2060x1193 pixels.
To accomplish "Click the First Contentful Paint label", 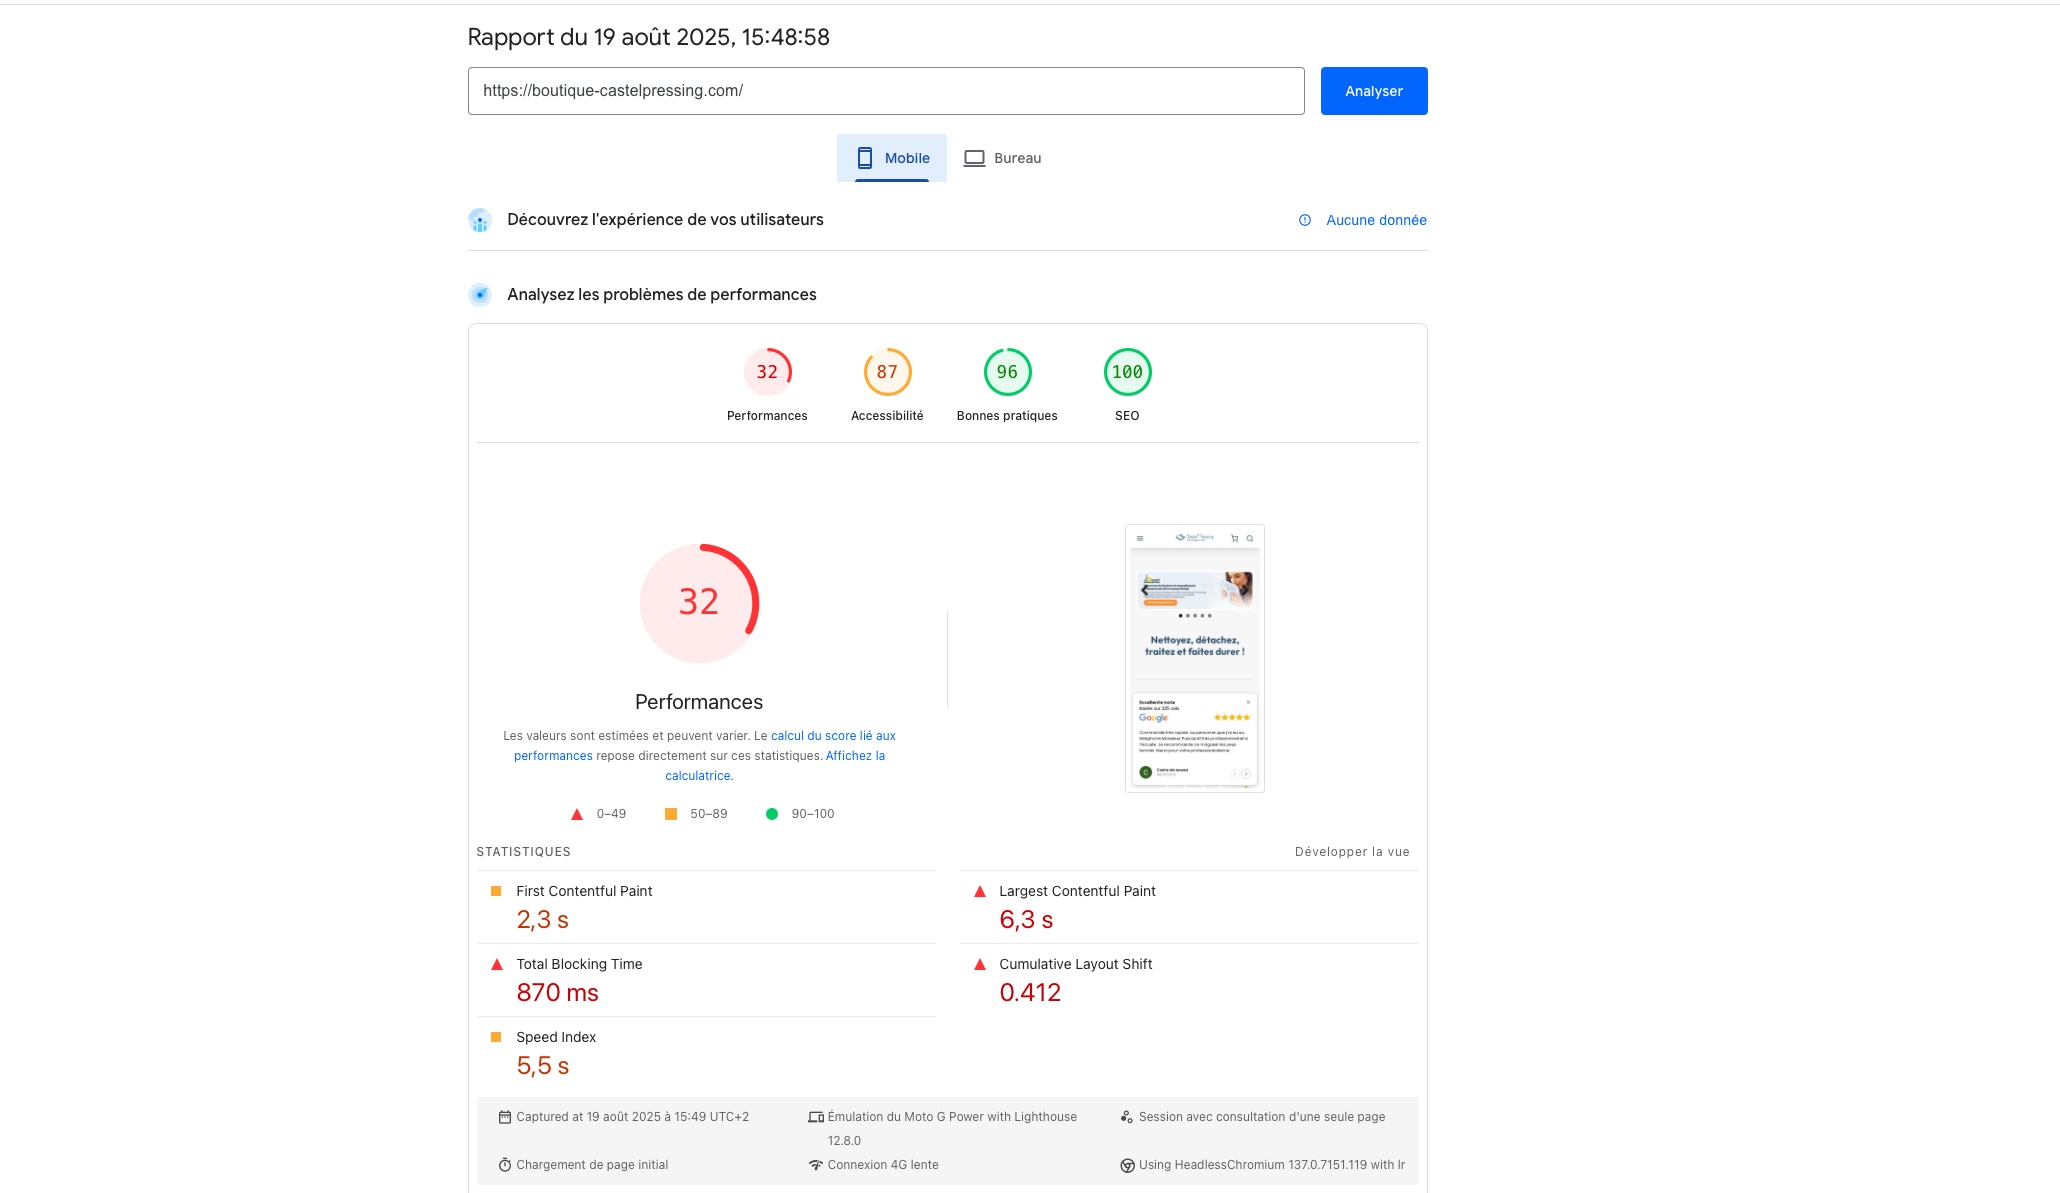I will coord(584,891).
